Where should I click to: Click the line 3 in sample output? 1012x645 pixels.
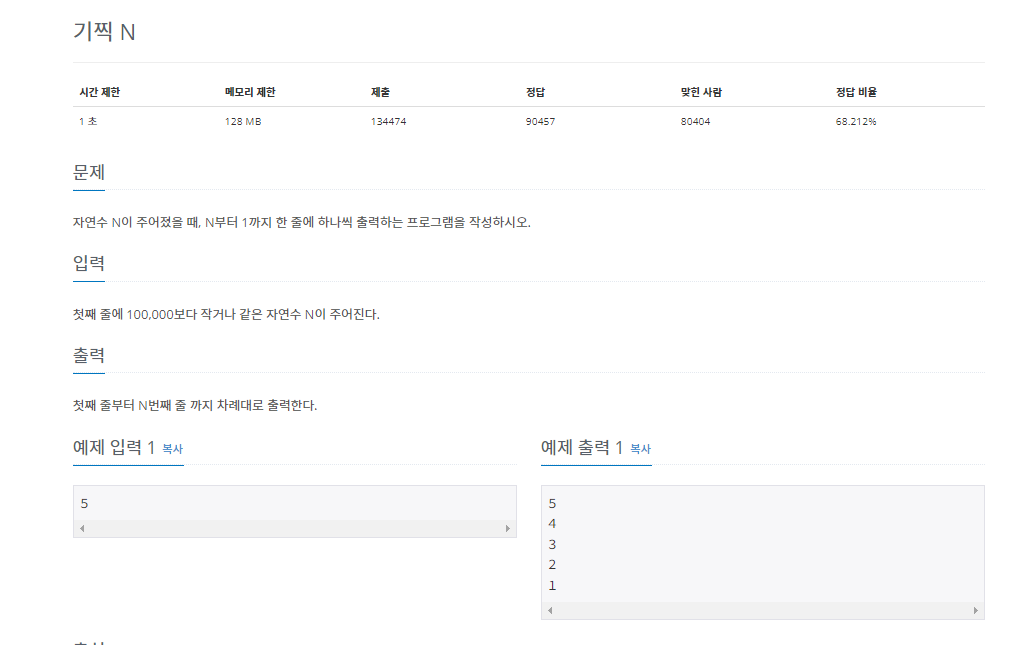click(x=552, y=544)
